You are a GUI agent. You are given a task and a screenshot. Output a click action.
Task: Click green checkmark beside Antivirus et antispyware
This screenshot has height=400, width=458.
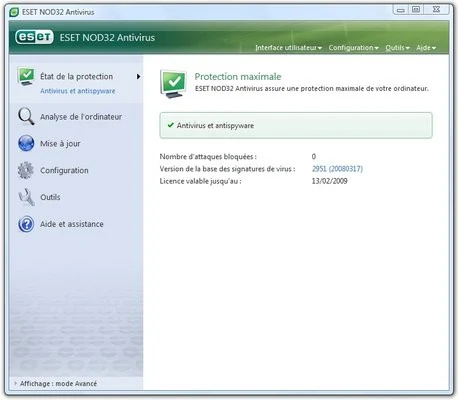pyautogui.click(x=171, y=125)
